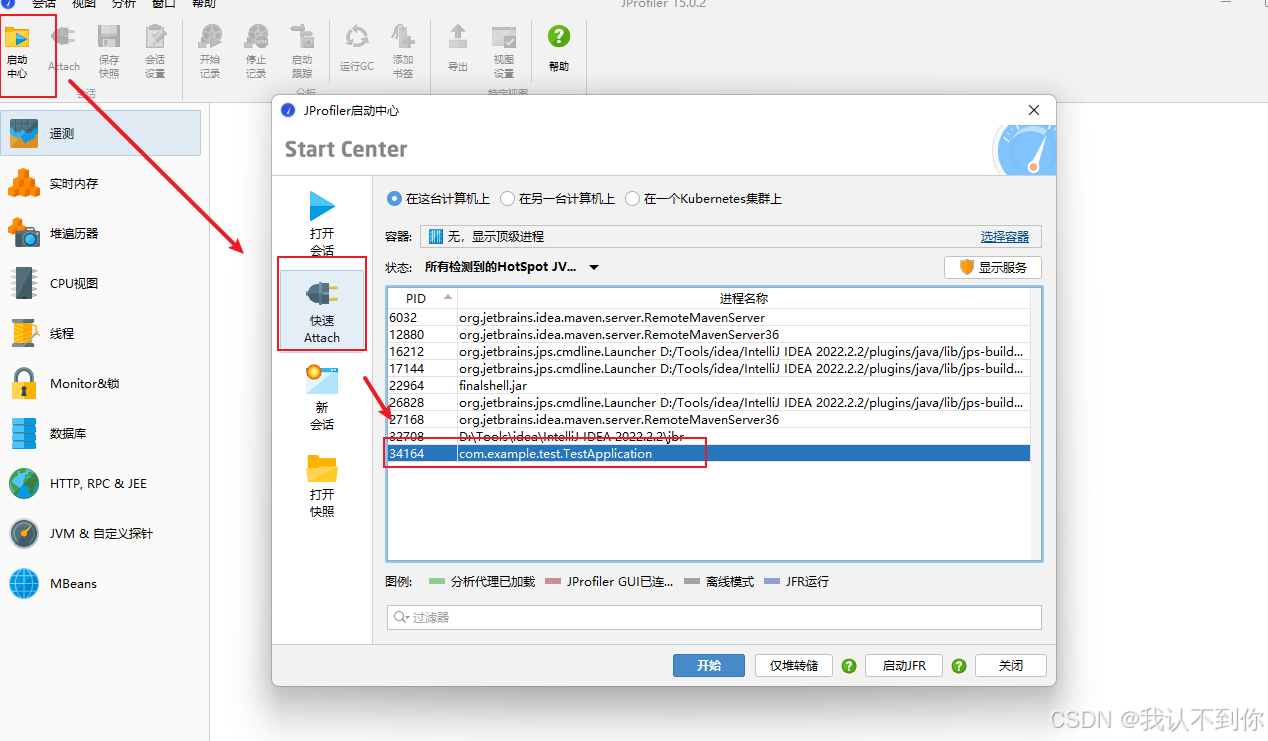Click the 选择容器 link
Image resolution: width=1268 pixels, height=741 pixels.
tap(1005, 237)
